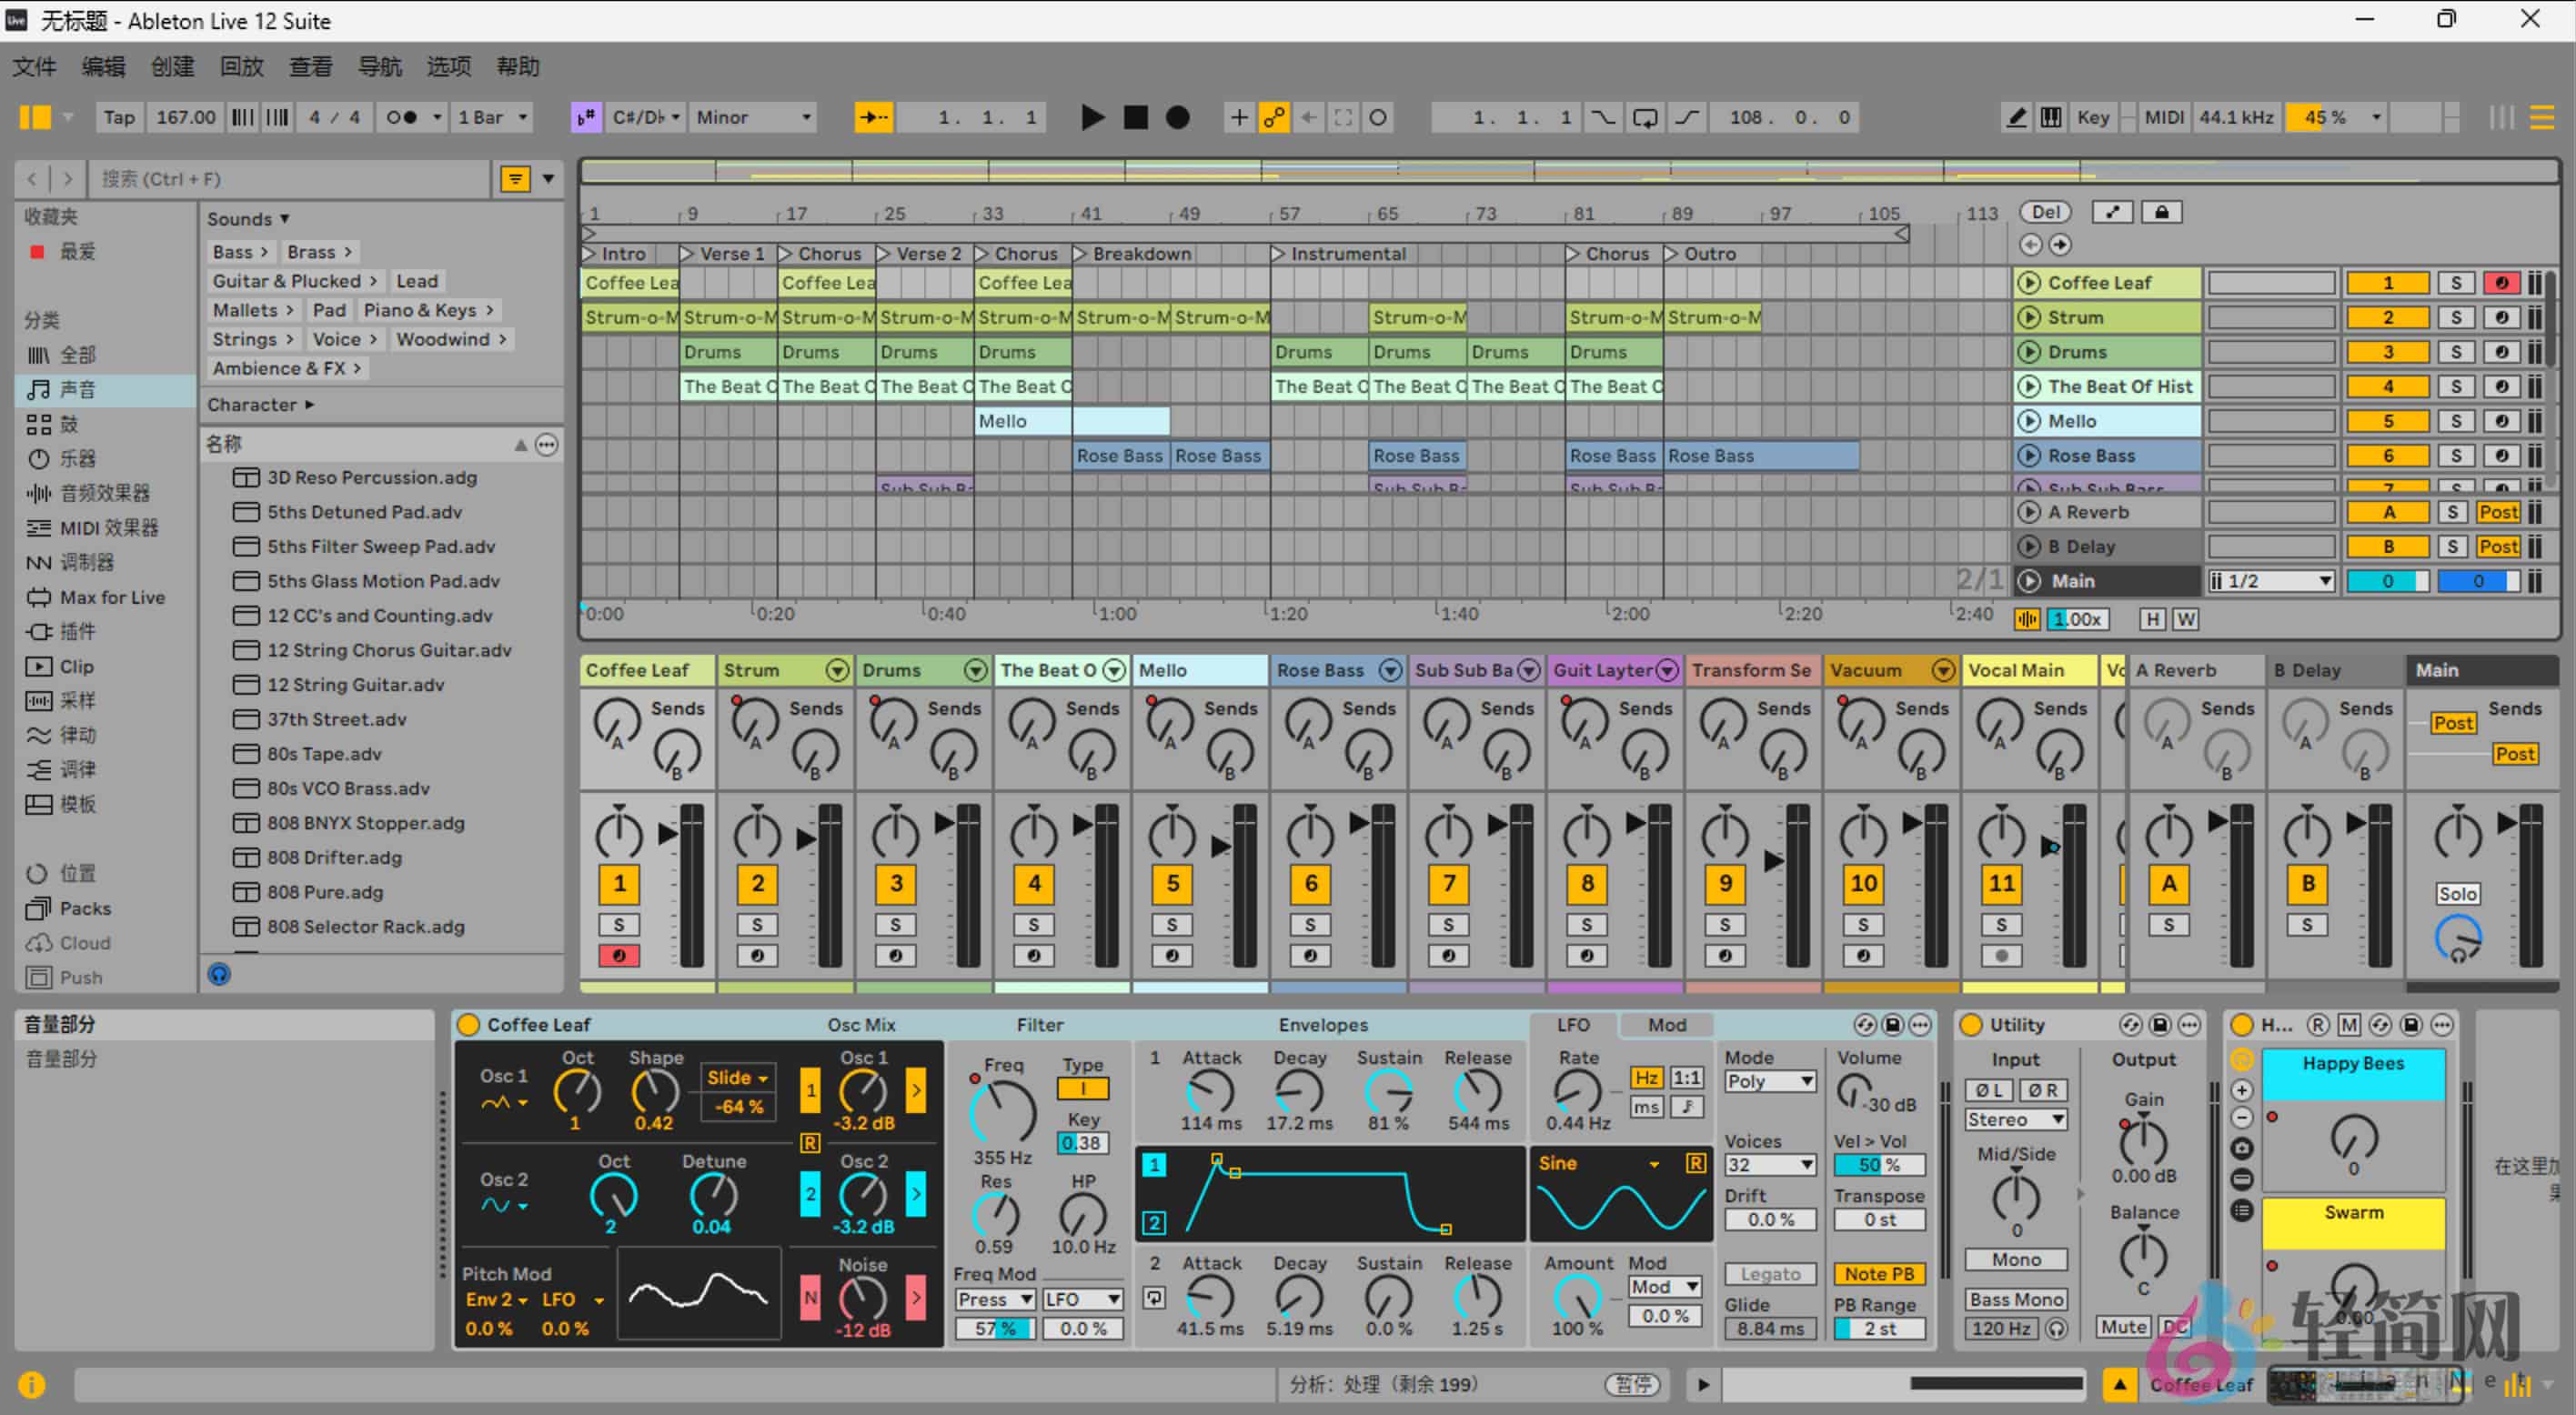
Task: Click the Del button above the track headers
Action: pyautogui.click(x=2046, y=211)
